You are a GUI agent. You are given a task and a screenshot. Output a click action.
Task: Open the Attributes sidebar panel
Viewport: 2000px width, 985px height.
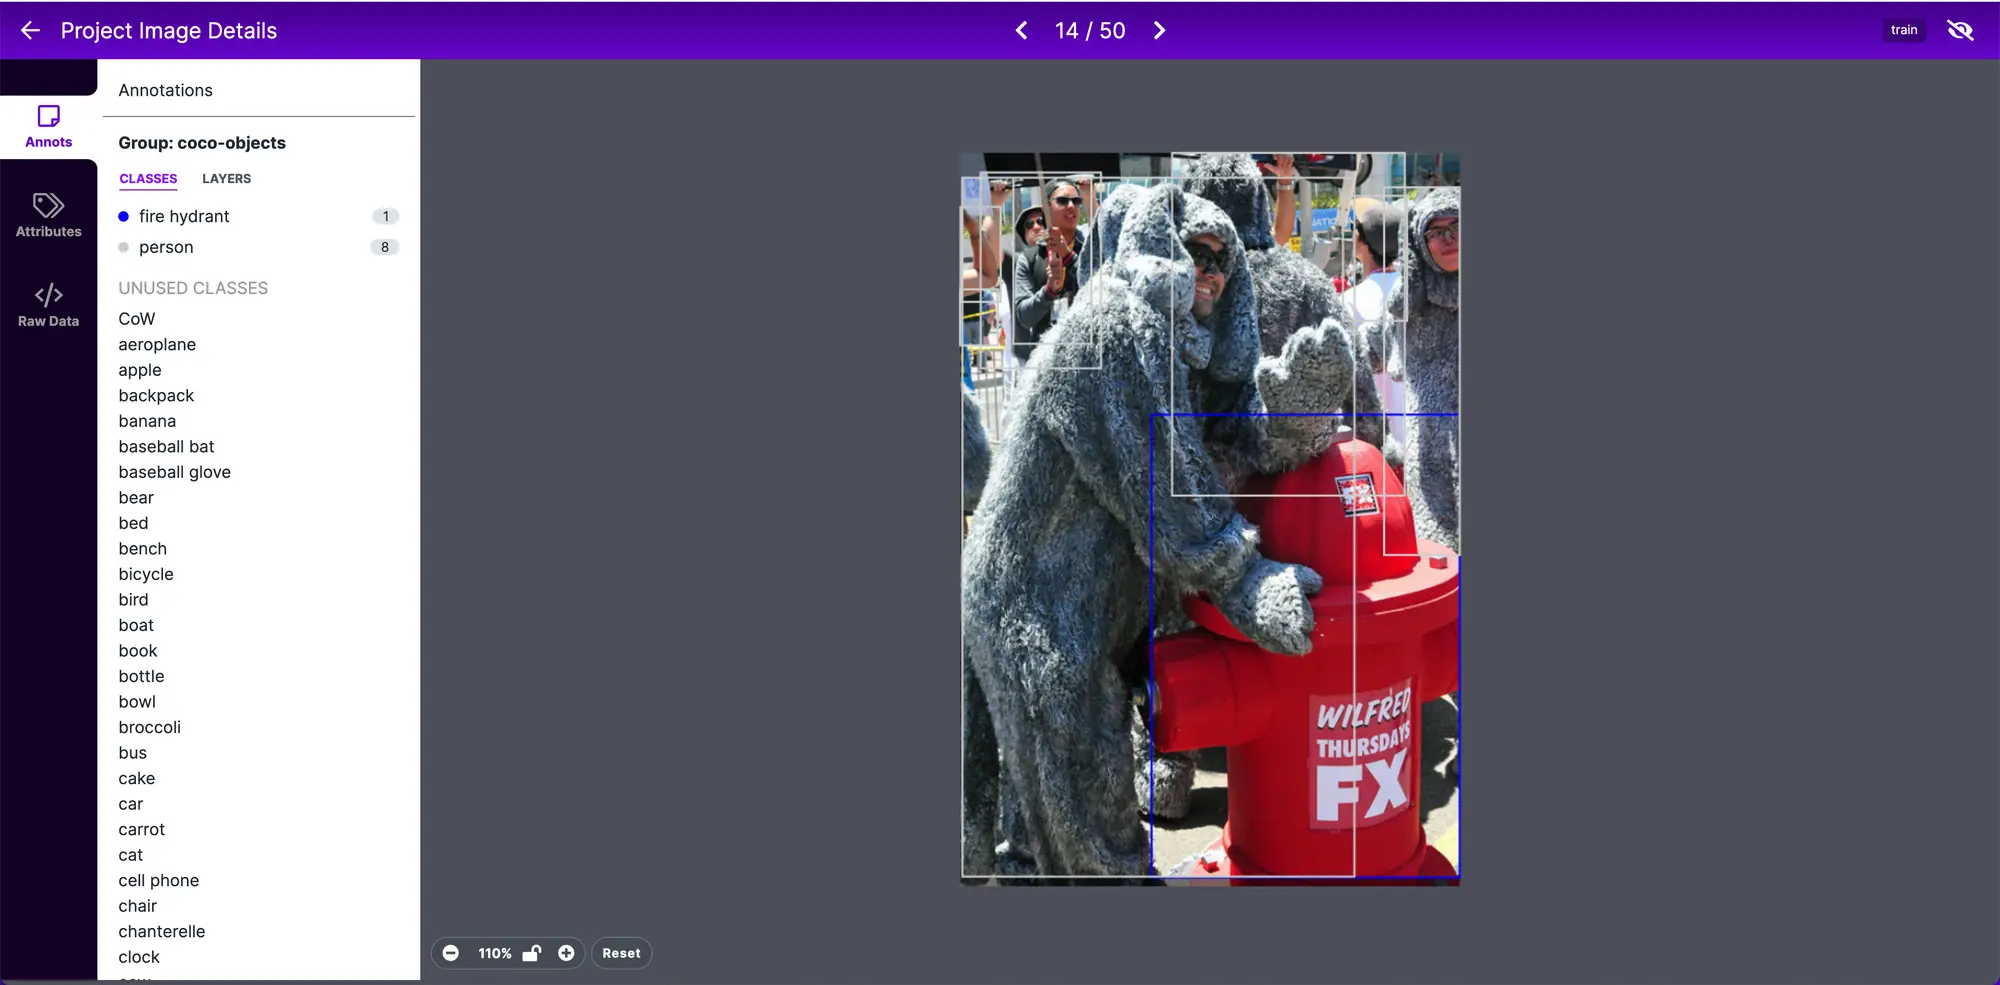[48, 216]
